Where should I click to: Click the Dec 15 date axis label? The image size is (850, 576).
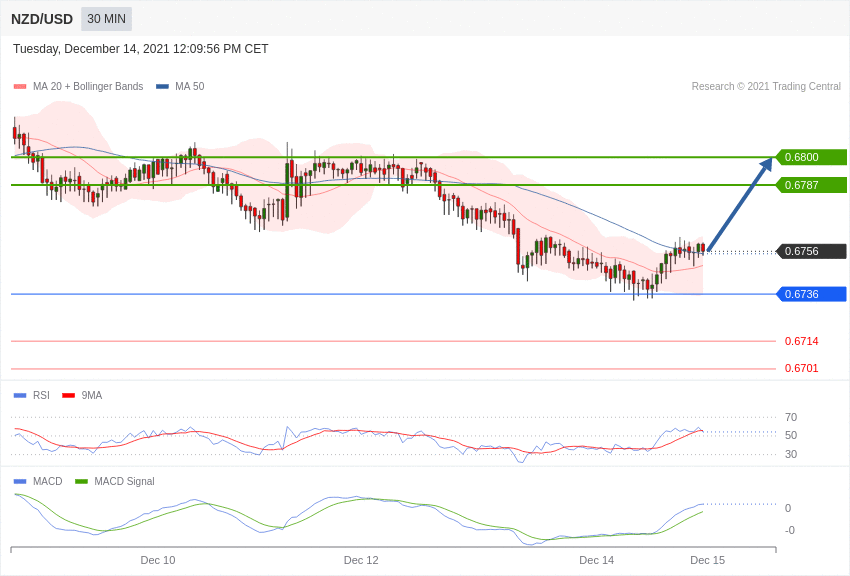pos(707,560)
